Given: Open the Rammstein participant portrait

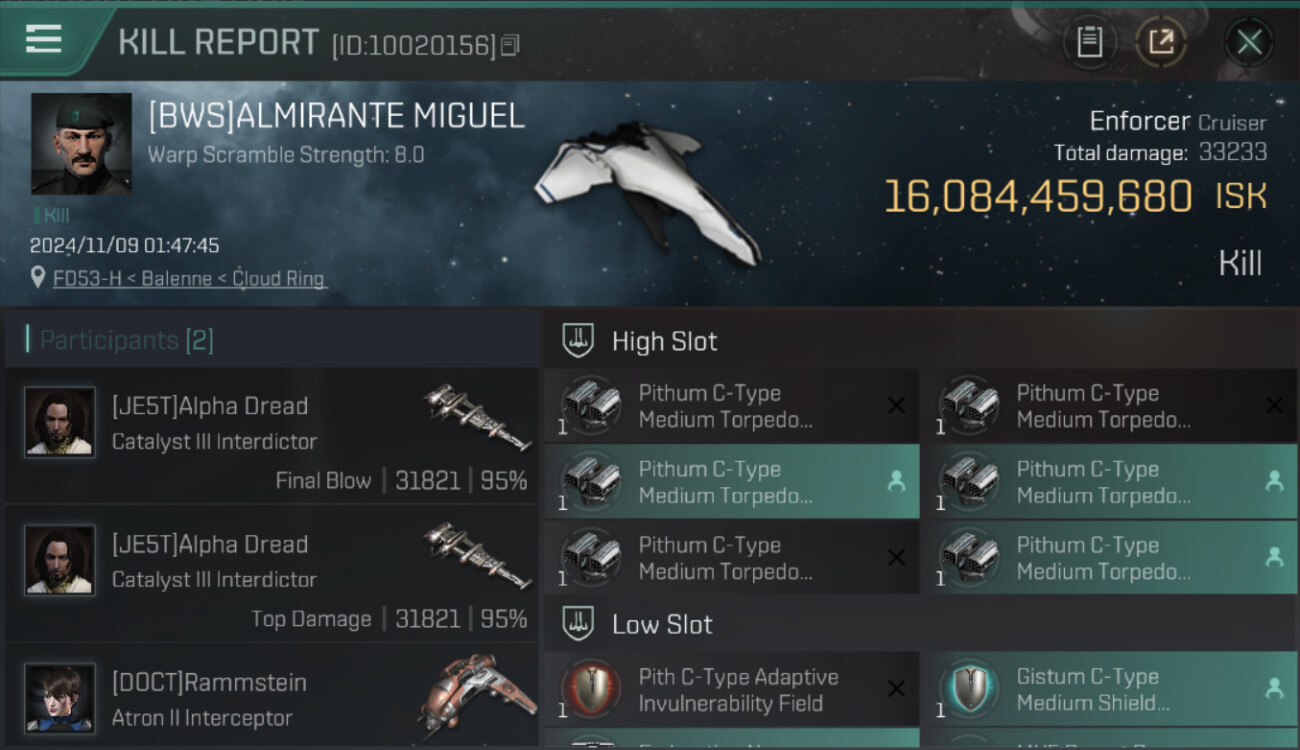Looking at the screenshot, I should click(x=60, y=697).
